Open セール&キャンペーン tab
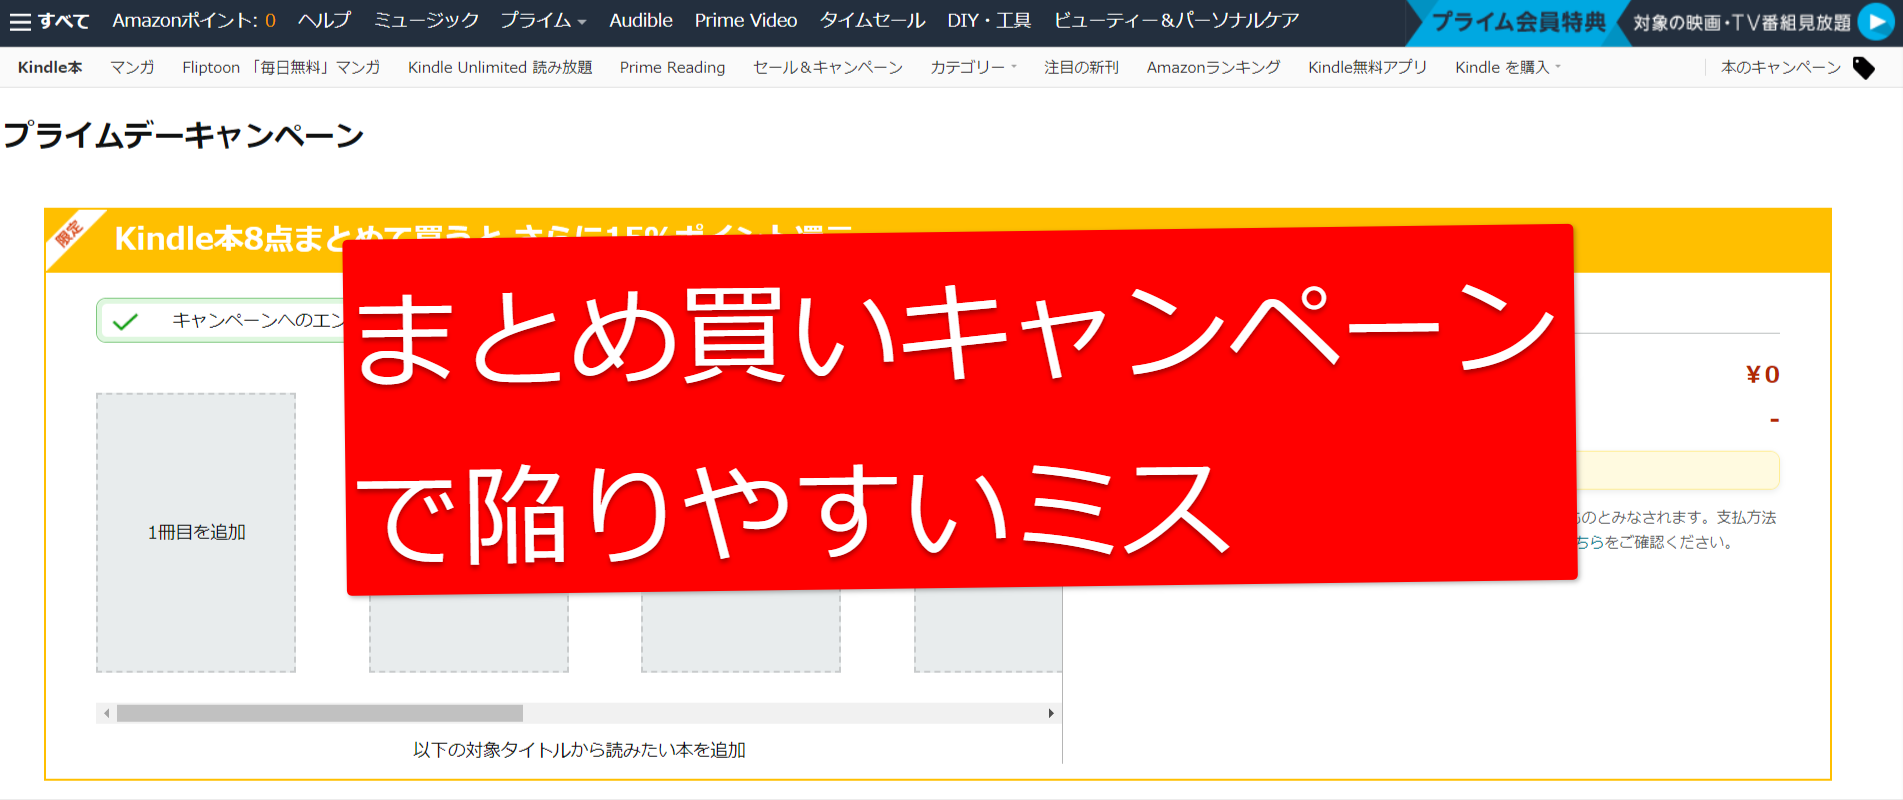This screenshot has width=1903, height=800. tap(828, 67)
